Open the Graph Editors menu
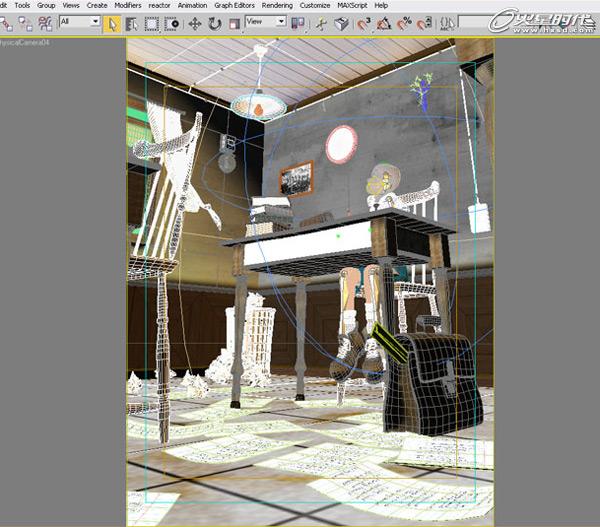600x527 pixels. click(234, 5)
